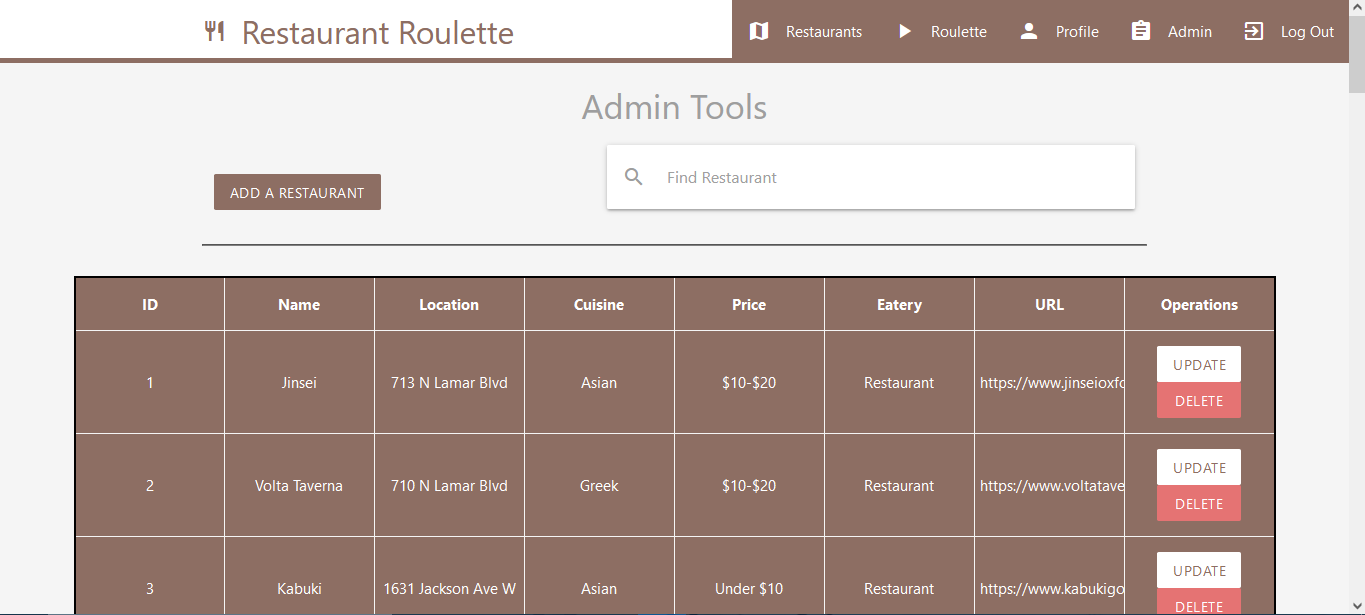The height and width of the screenshot is (615, 1365).
Task: Delete the Kabuki restaurant row
Action: (1199, 602)
